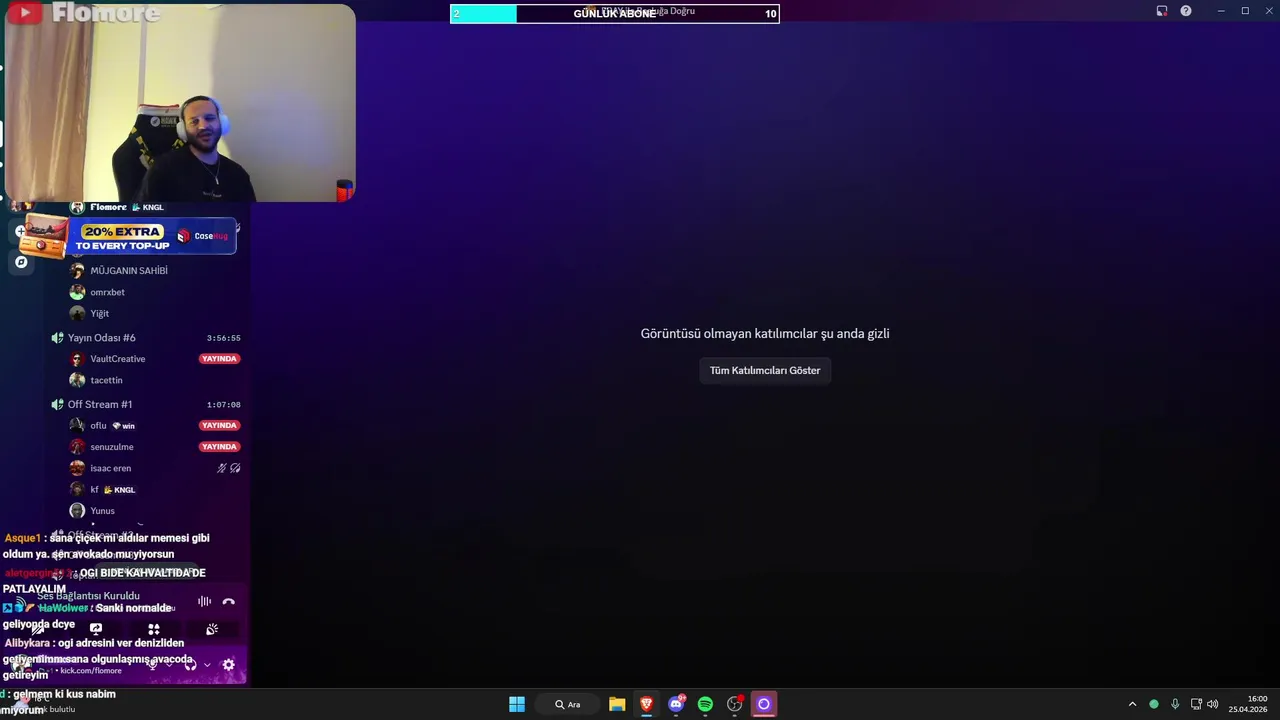Click the Ara search box on the taskbar
This screenshot has width=1280, height=720.
click(568, 704)
